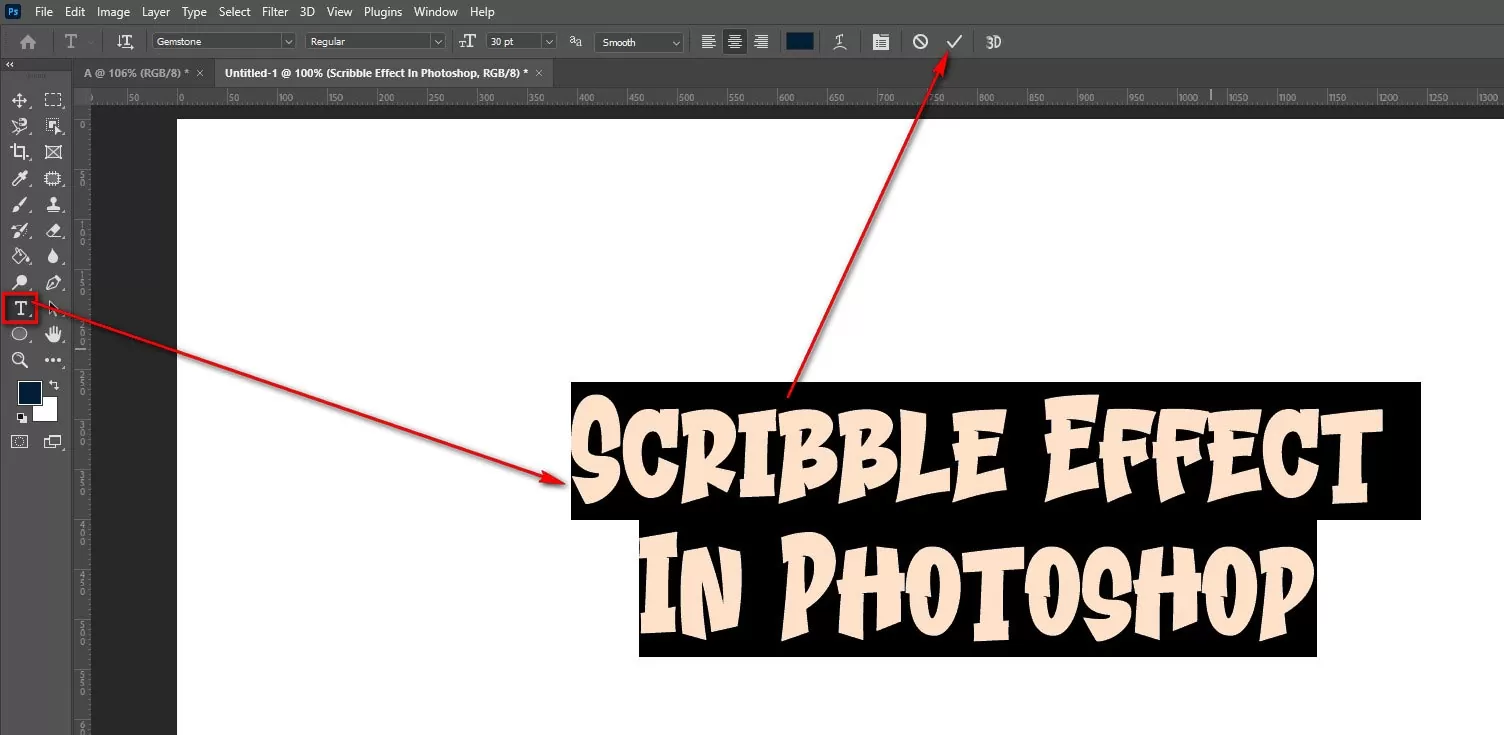Select the Patch healing tool
1504x735 pixels.
(x=53, y=178)
